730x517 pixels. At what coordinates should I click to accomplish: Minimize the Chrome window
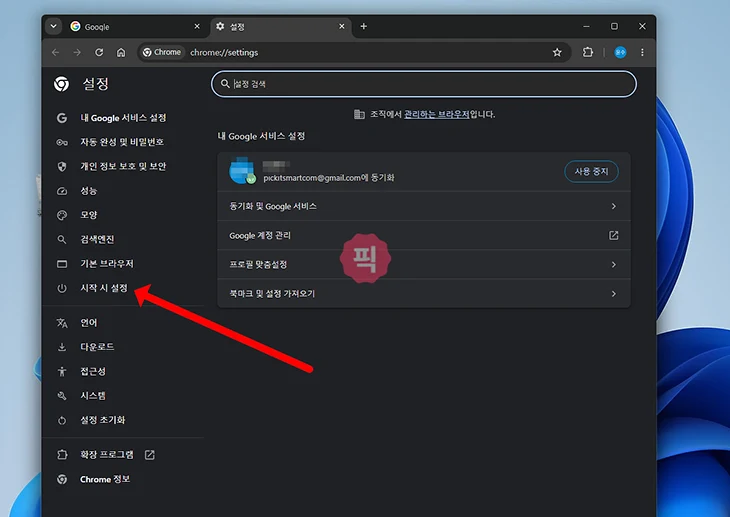coord(586,27)
